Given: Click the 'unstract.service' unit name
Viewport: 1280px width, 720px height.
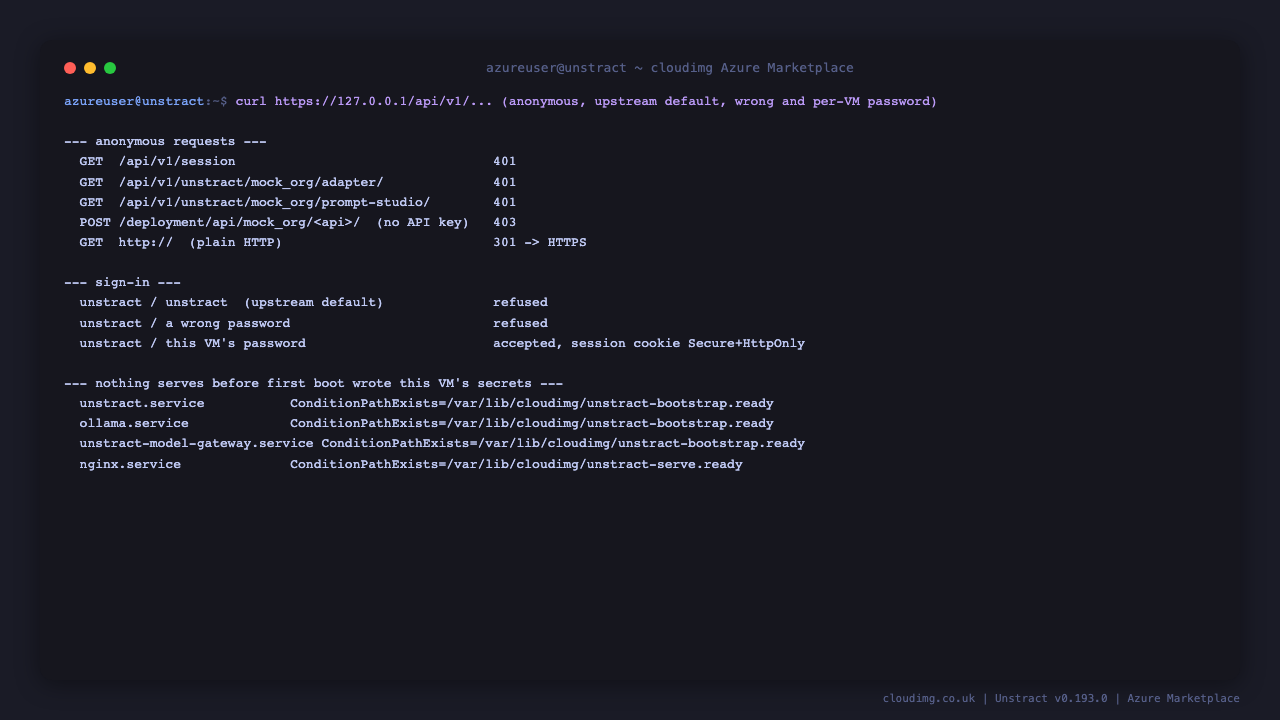Looking at the screenshot, I should tap(142, 403).
